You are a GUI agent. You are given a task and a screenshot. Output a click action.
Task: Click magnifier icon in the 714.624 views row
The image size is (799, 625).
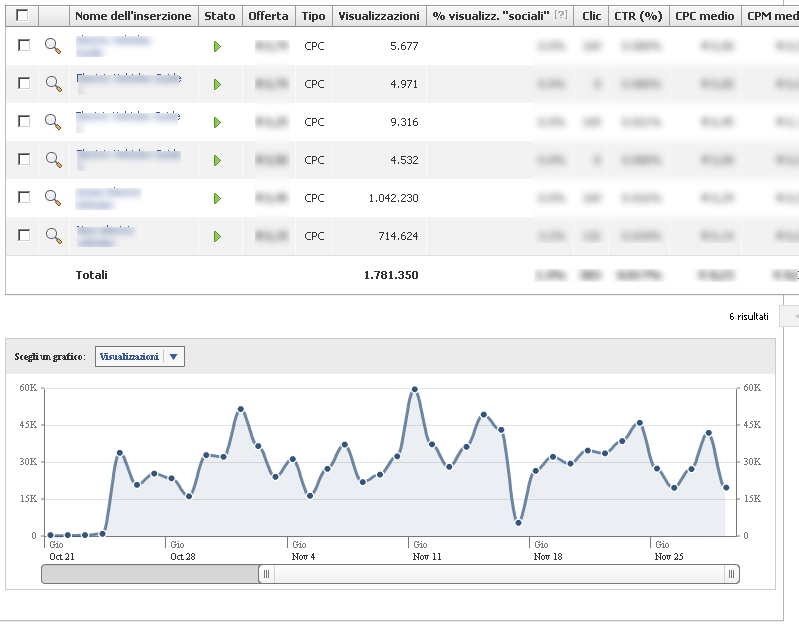coord(53,236)
